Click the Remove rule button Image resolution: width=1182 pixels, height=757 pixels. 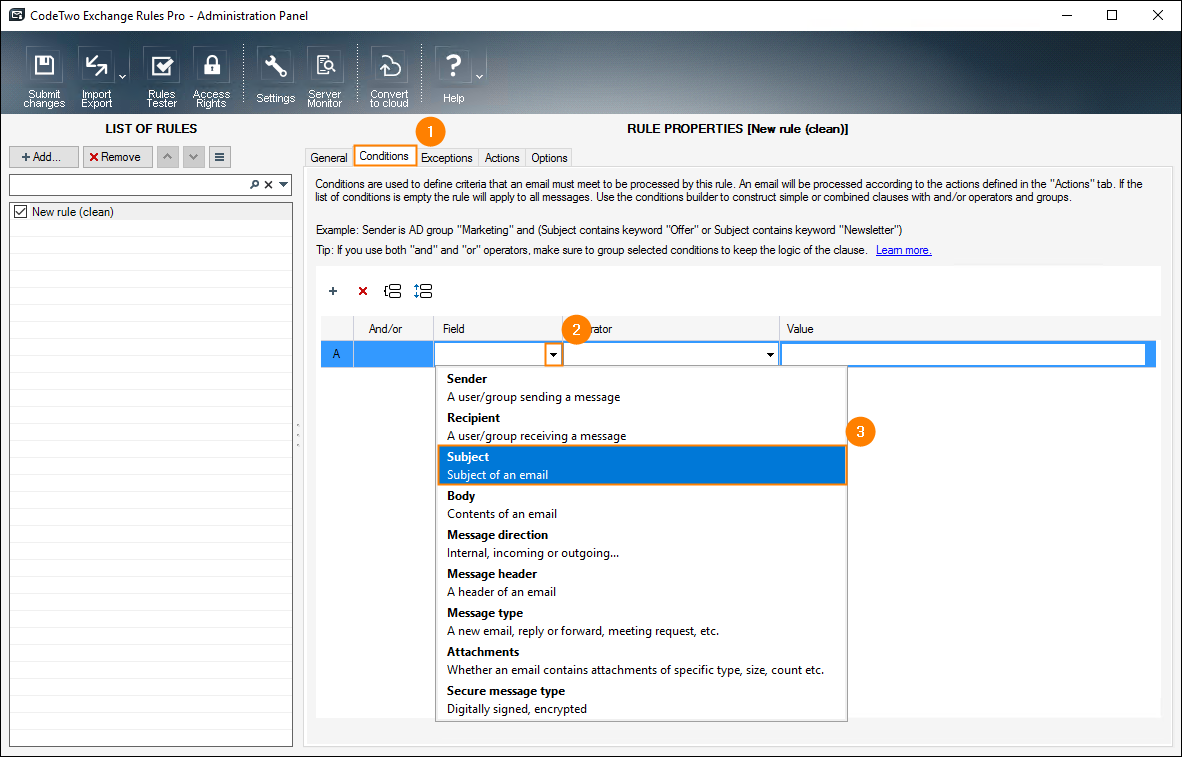tap(118, 157)
